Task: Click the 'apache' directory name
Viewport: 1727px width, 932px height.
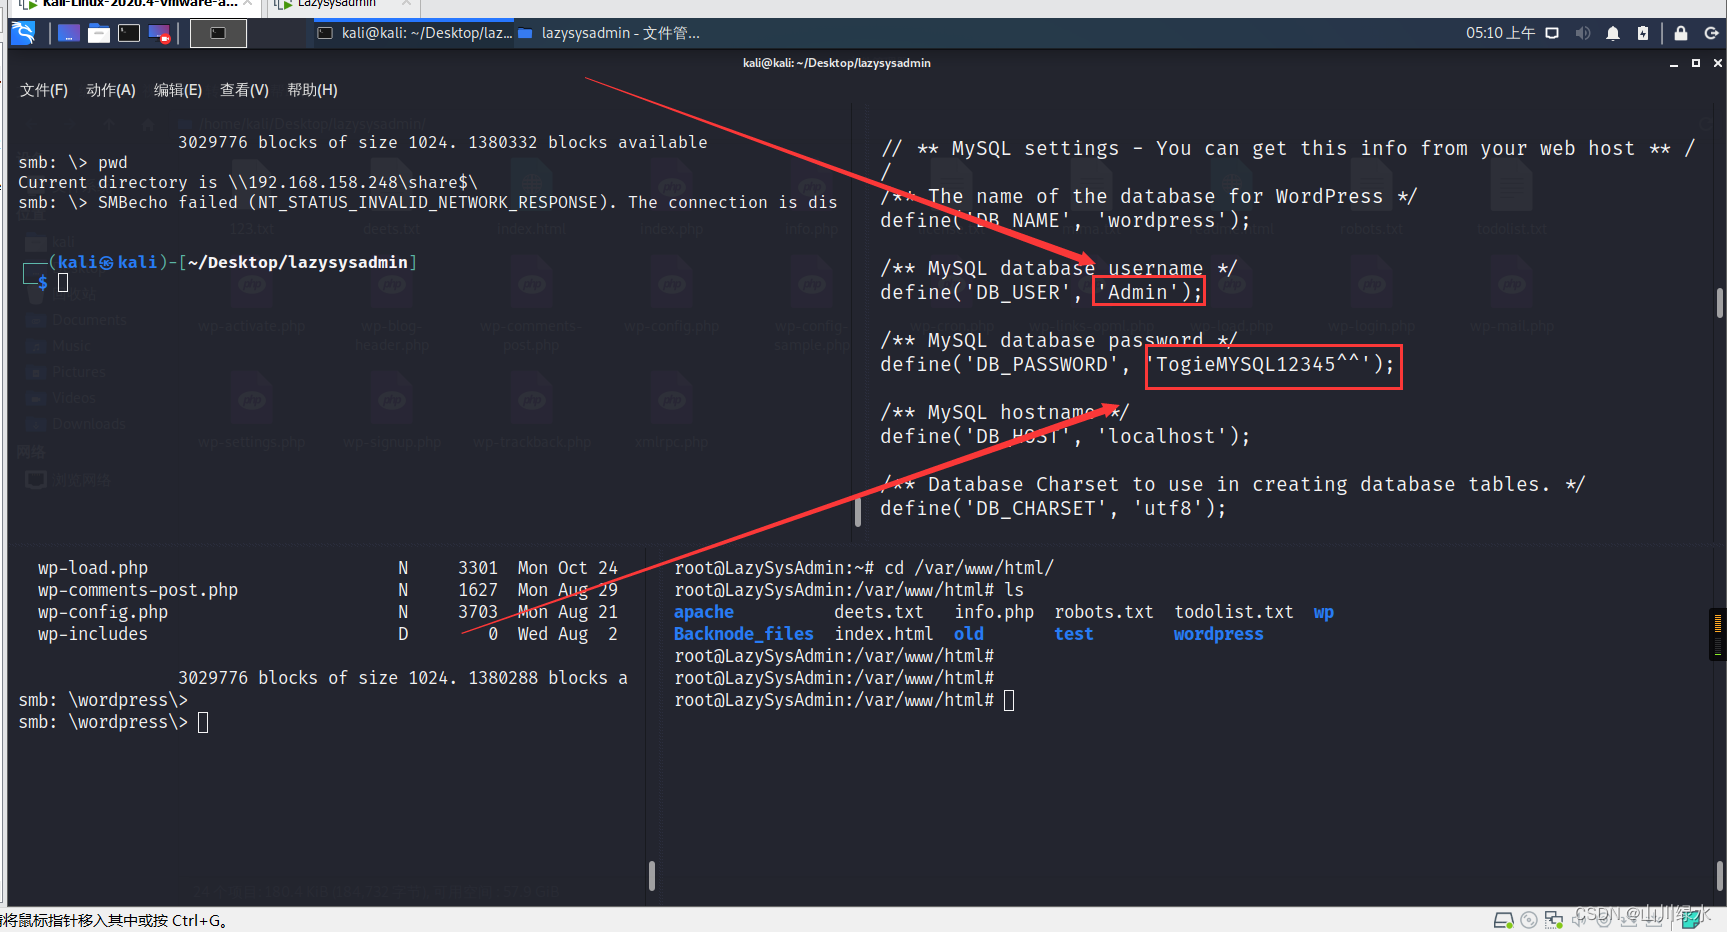Action: click(704, 612)
